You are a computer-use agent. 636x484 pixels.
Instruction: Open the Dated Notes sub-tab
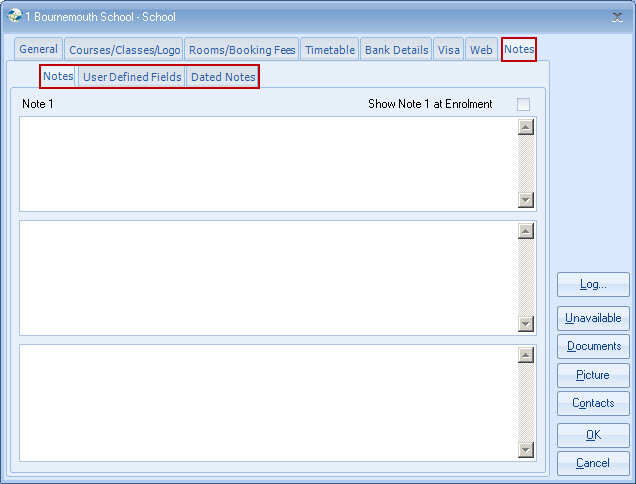[x=223, y=77]
